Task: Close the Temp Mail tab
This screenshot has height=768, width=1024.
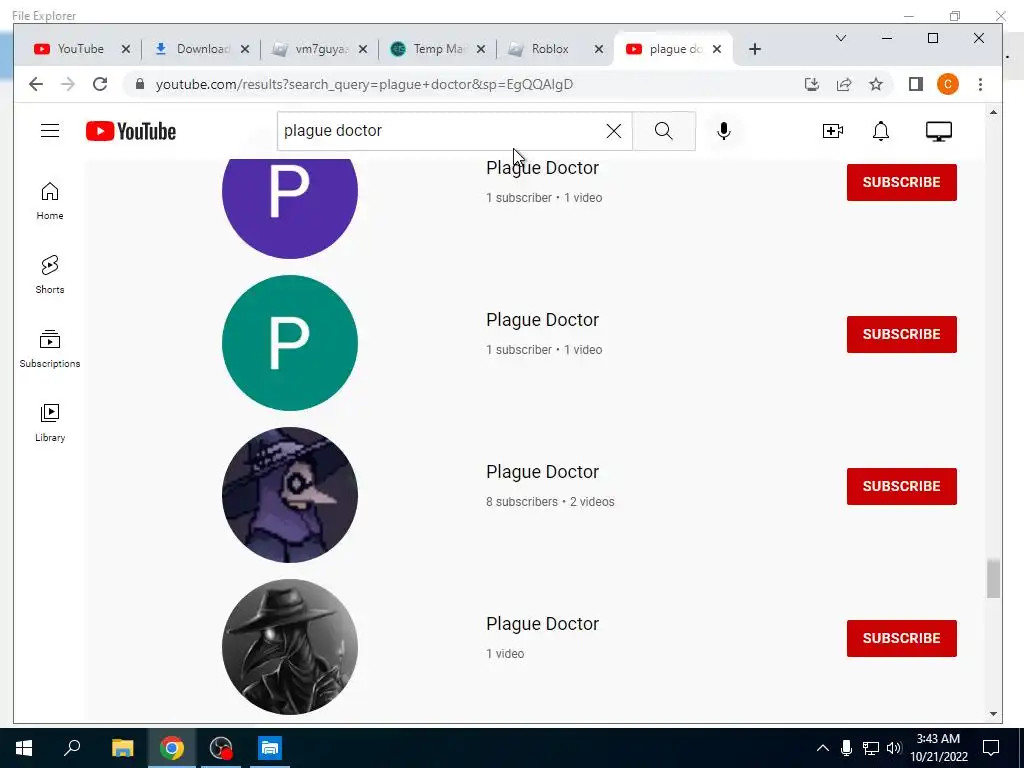Action: coord(481,49)
